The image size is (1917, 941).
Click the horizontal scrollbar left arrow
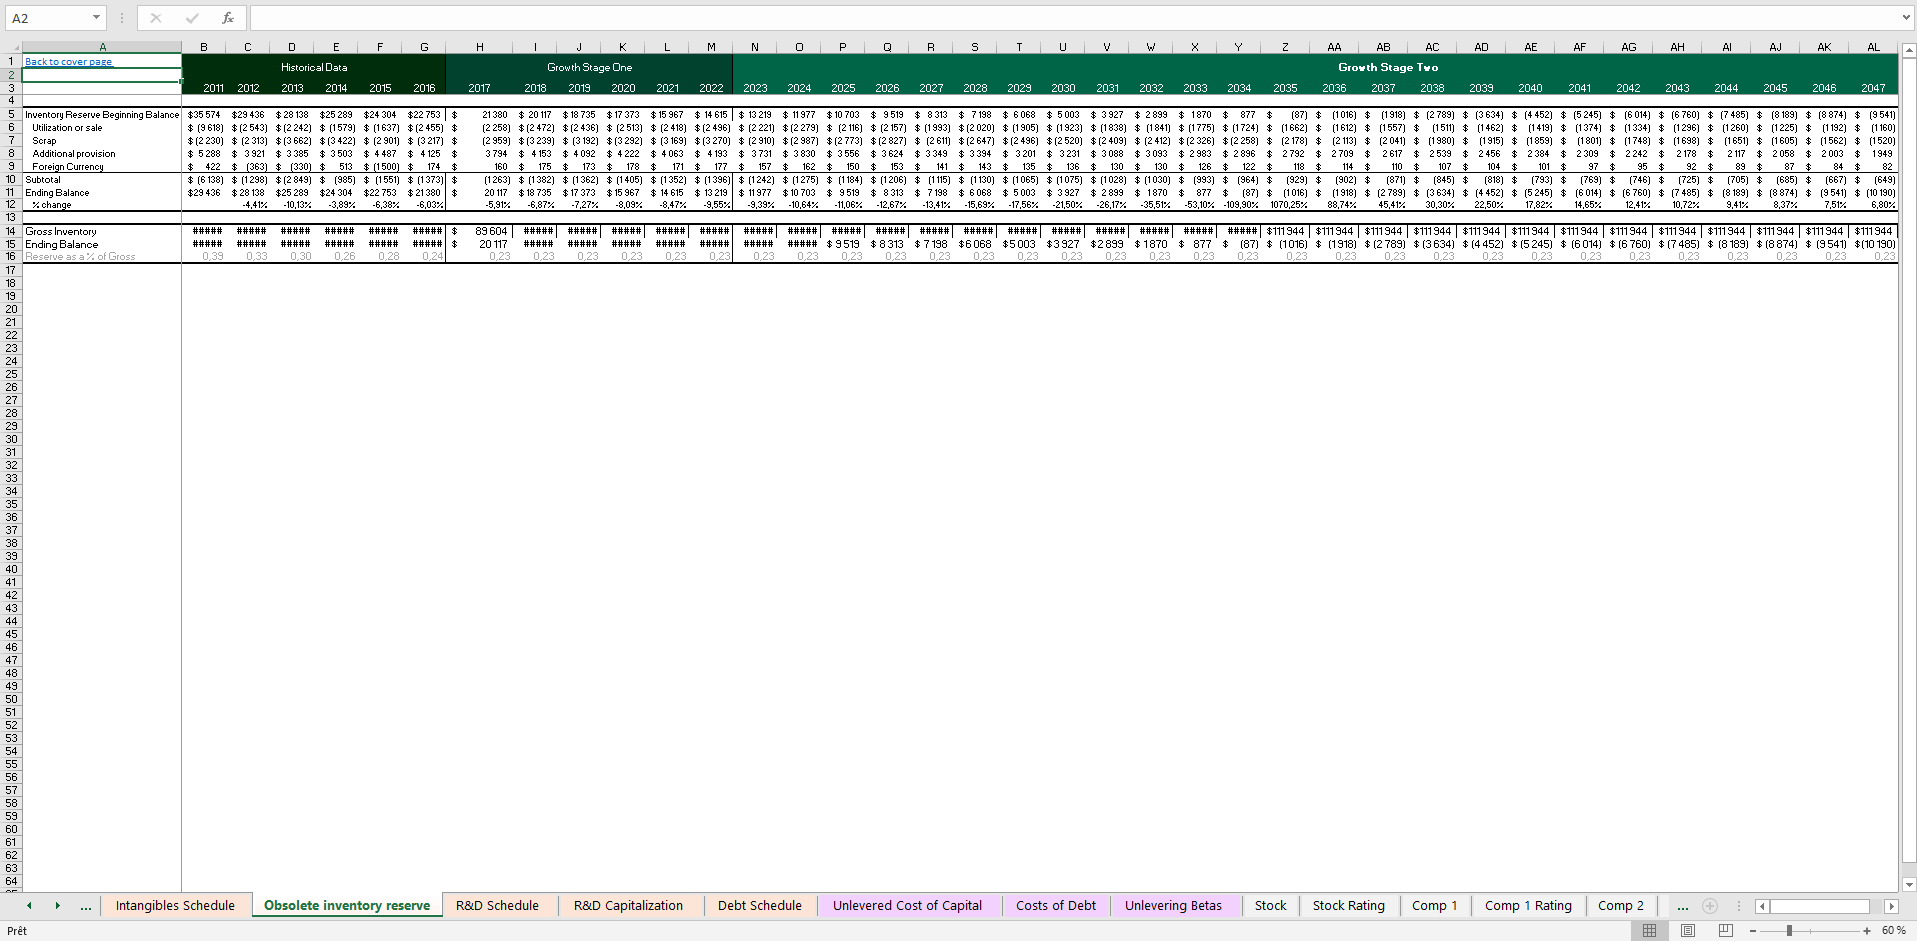pyautogui.click(x=1762, y=906)
